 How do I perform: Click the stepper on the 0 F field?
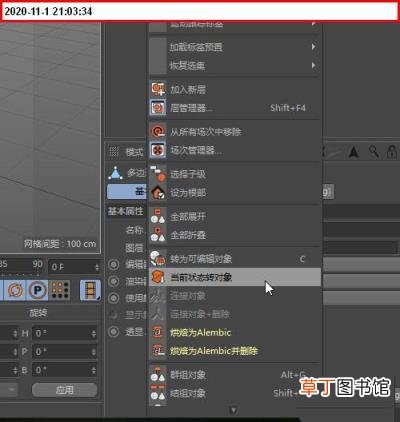pyautogui.click(x=97, y=267)
